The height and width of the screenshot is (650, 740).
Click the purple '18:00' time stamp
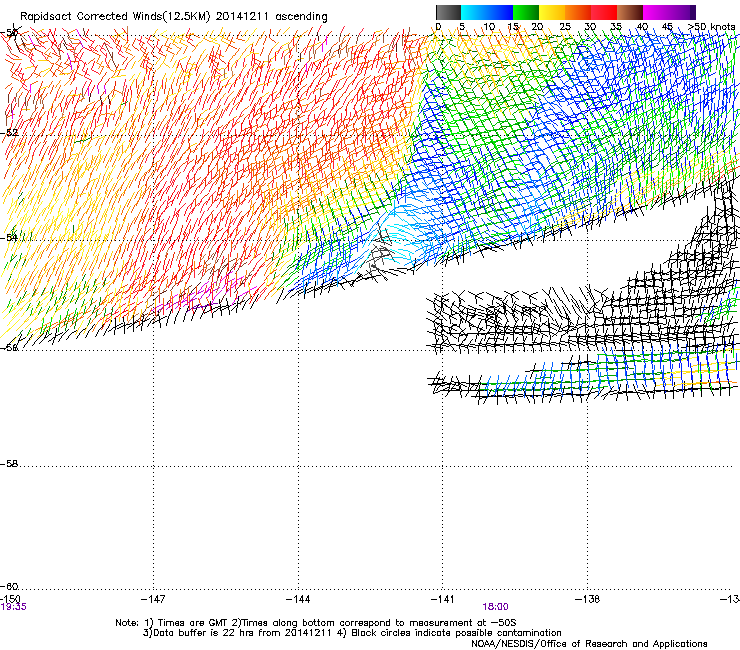pos(495,607)
